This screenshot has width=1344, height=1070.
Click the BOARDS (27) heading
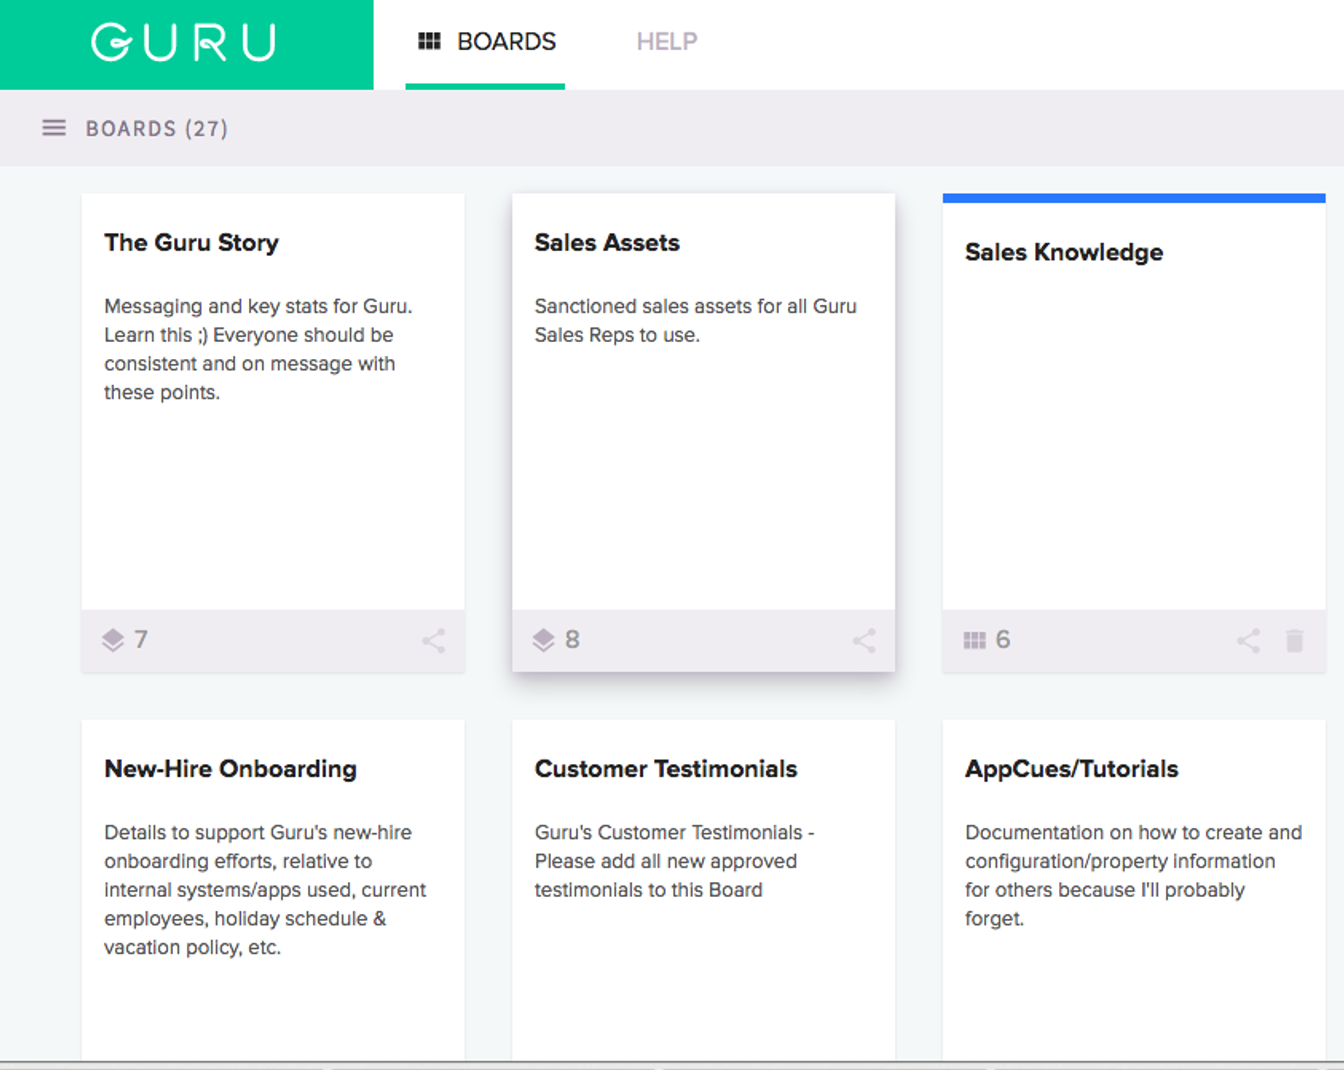[x=157, y=129]
